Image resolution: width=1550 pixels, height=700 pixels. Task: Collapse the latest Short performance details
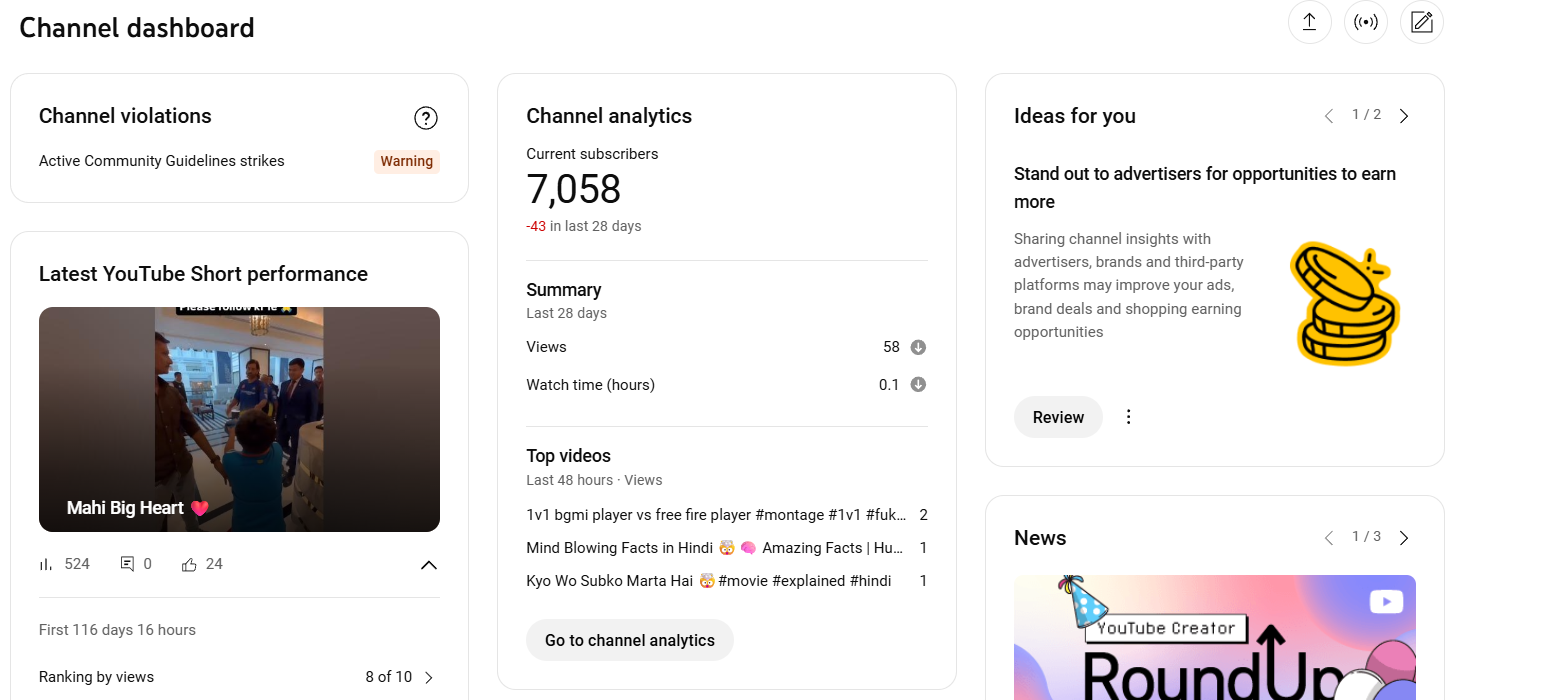429,565
